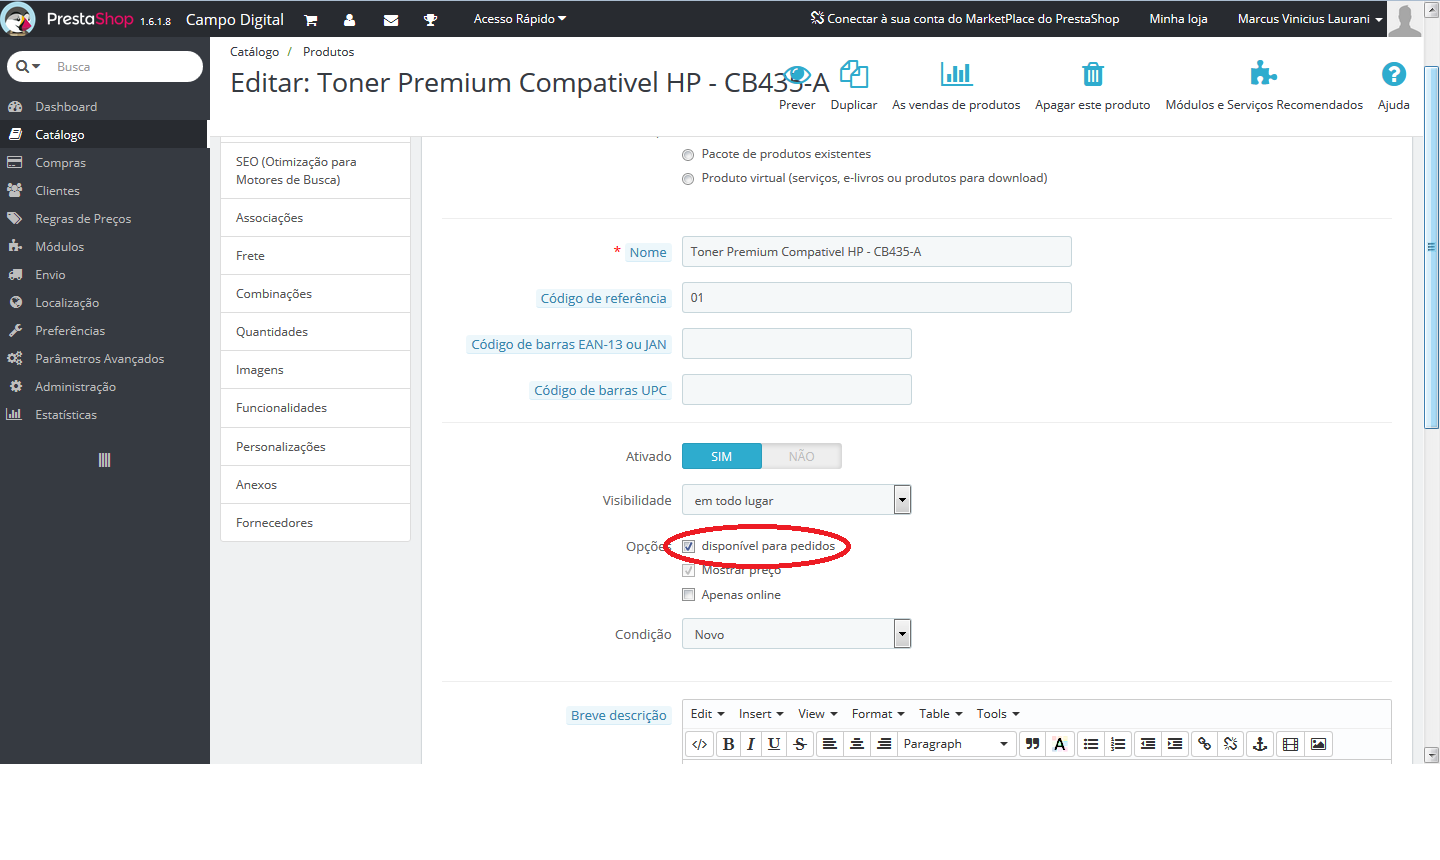Open the orders cart icon in top bar
This screenshot has width=1440, height=860.
(x=311, y=20)
